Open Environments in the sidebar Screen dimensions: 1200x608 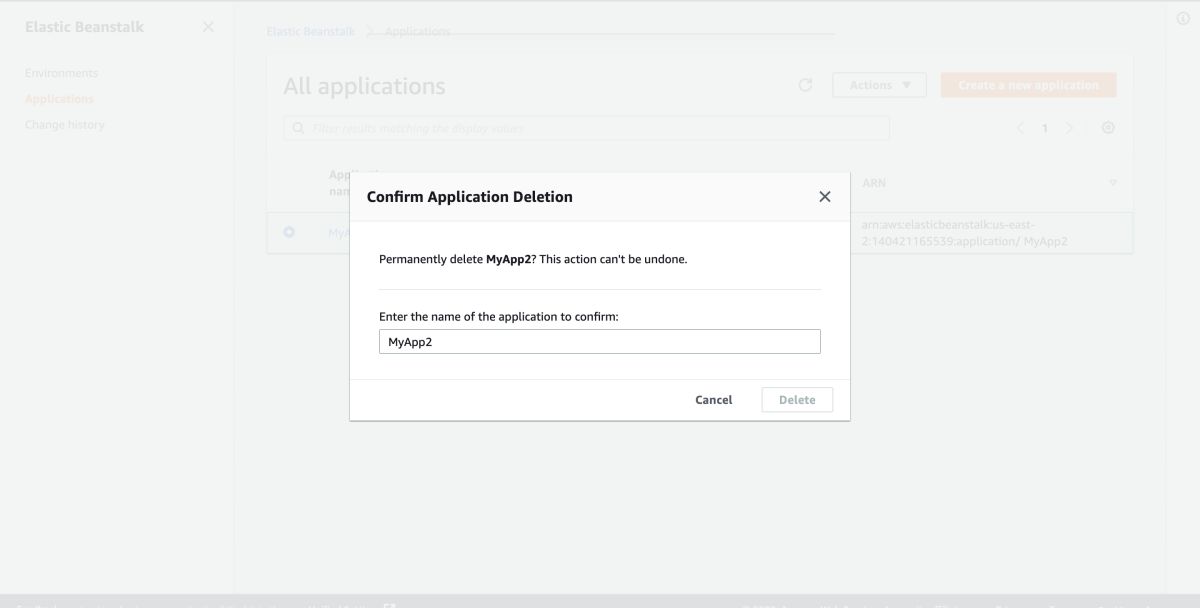[62, 73]
